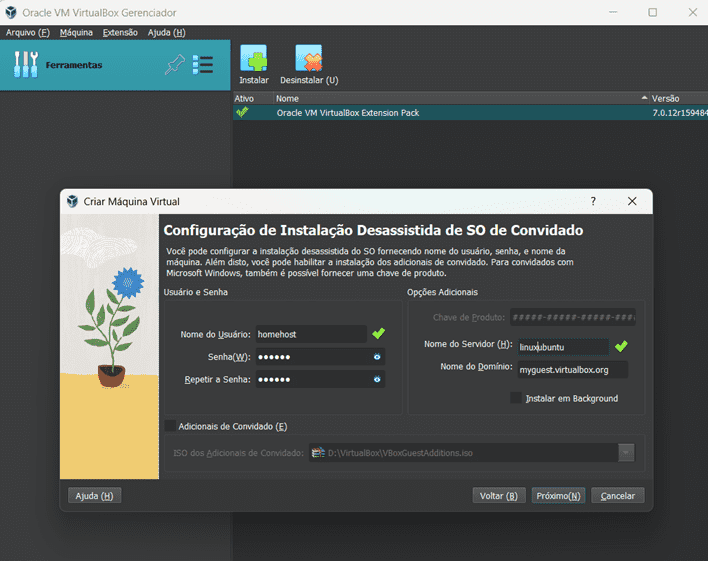Show password in Repetir a Senha field
Screen dimensions: 708x561
click(377, 379)
